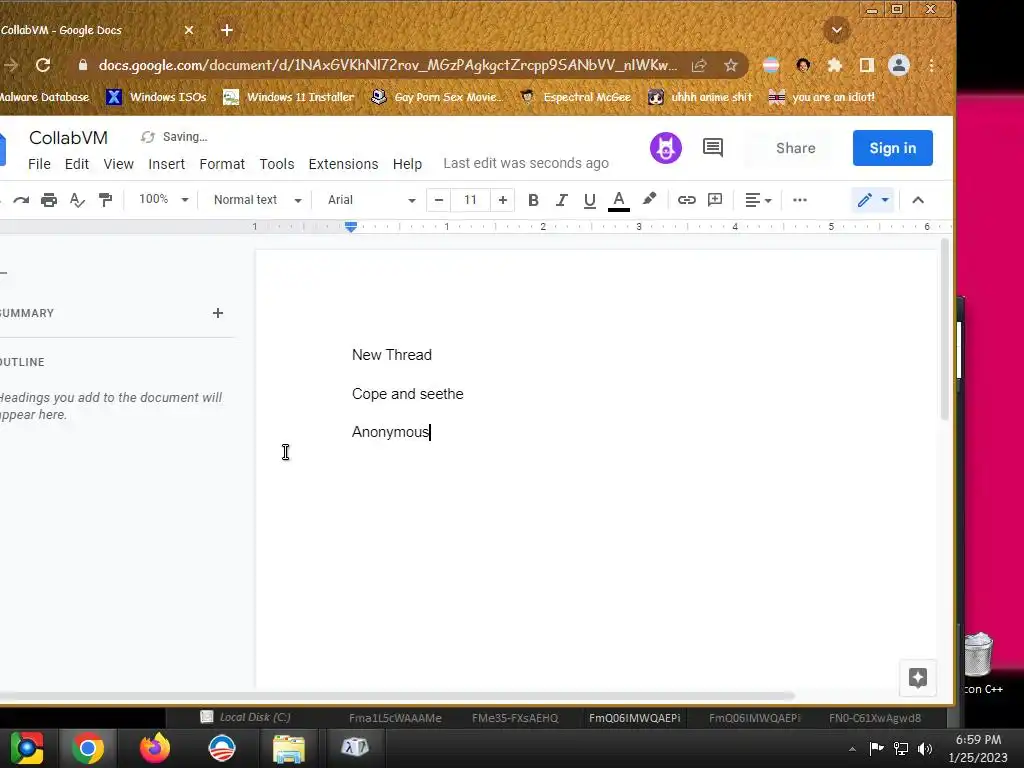Open the text color picker

(618, 200)
